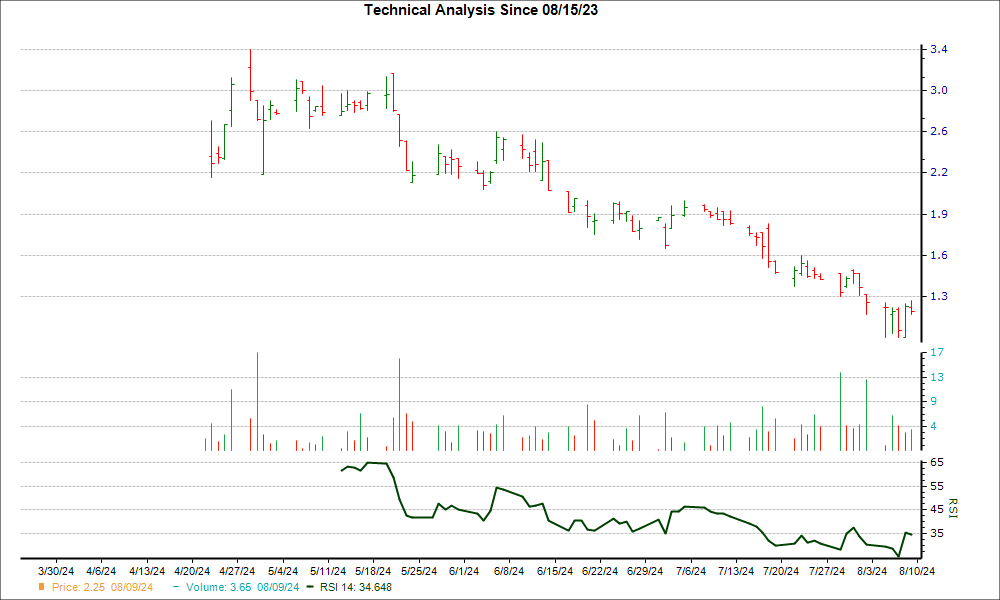Click the 3/30/24 date label on the x-axis
The width and height of the screenshot is (1000, 600).
pyautogui.click(x=54, y=572)
